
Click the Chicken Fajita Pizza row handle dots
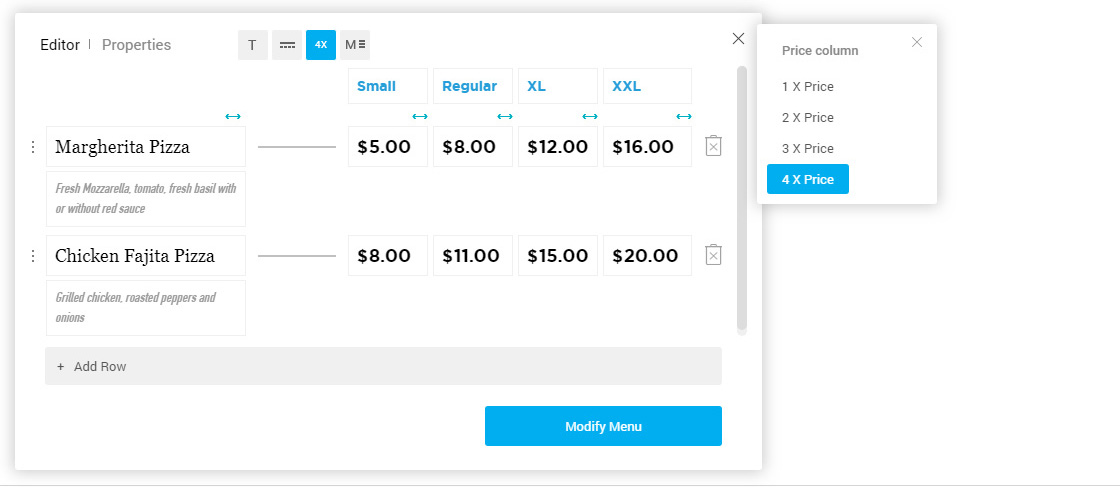tap(32, 256)
